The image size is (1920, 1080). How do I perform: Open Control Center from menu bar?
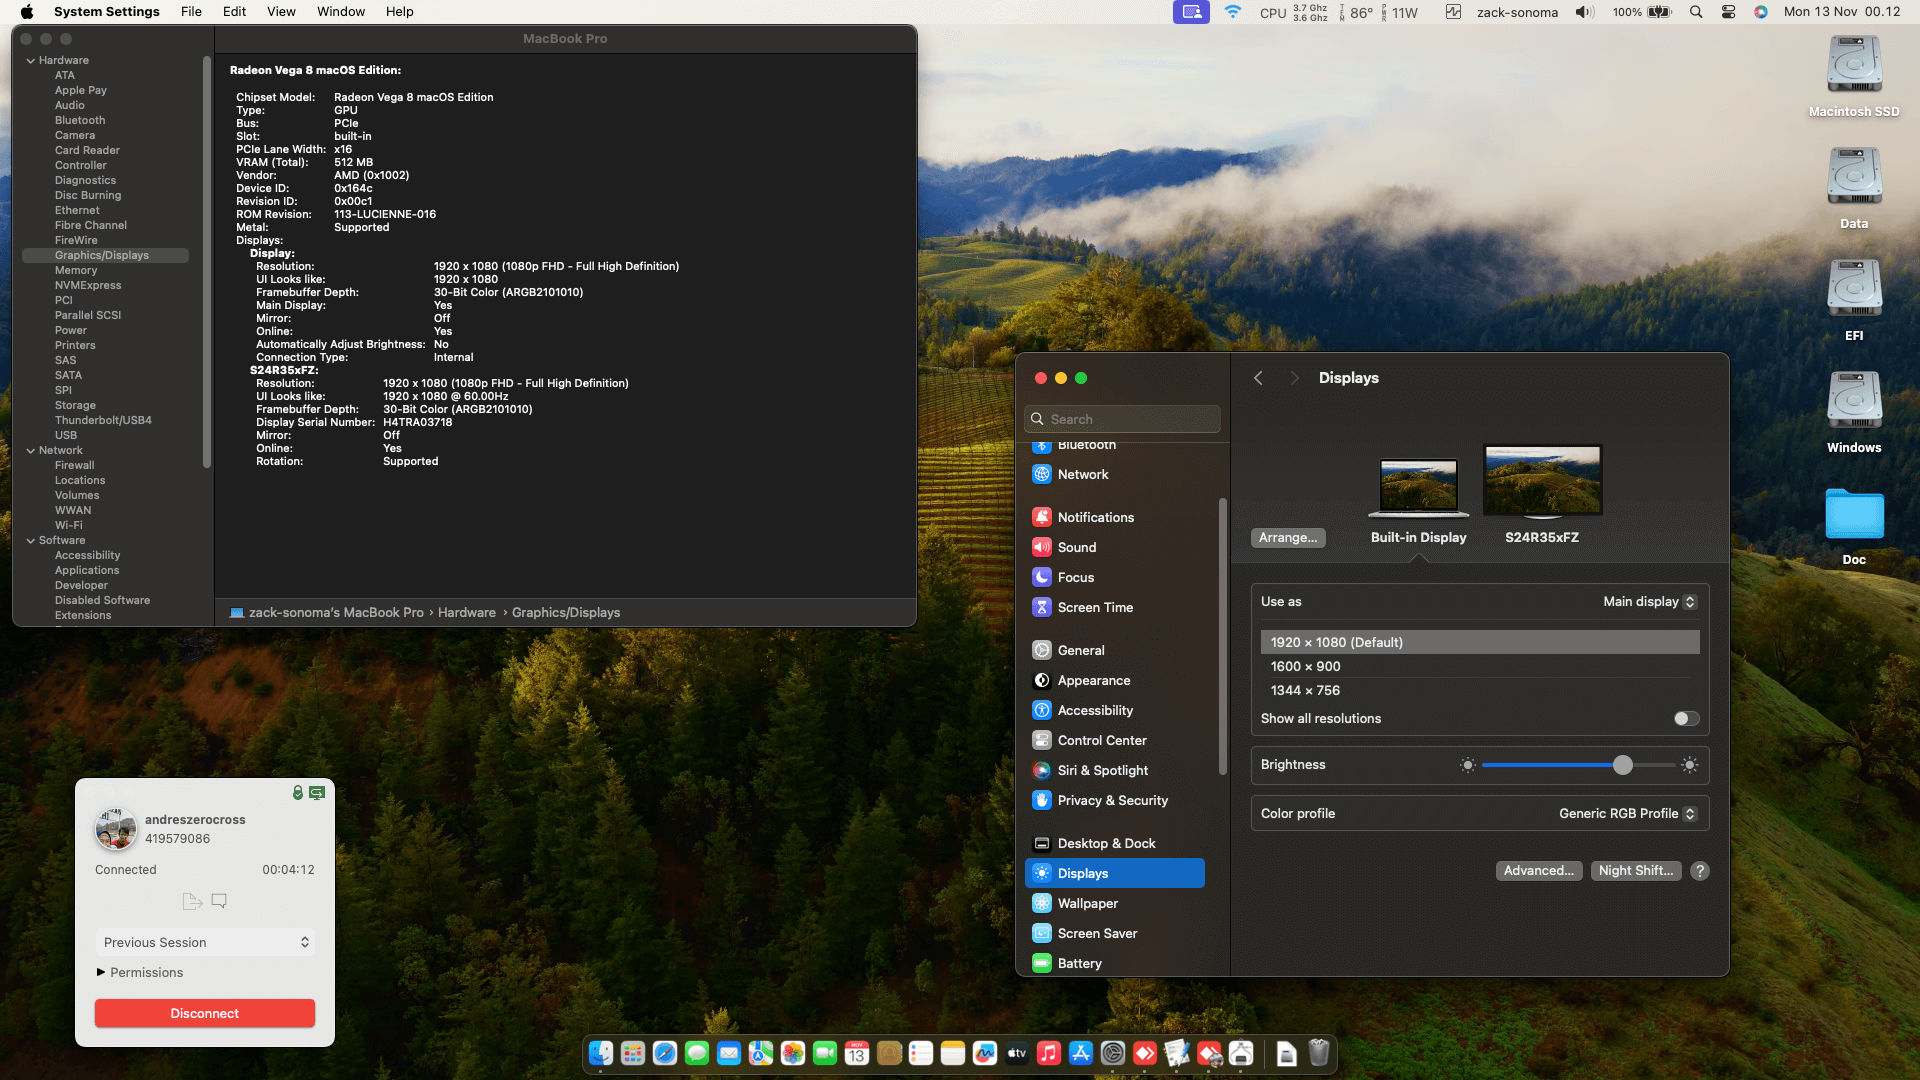[x=1728, y=12]
